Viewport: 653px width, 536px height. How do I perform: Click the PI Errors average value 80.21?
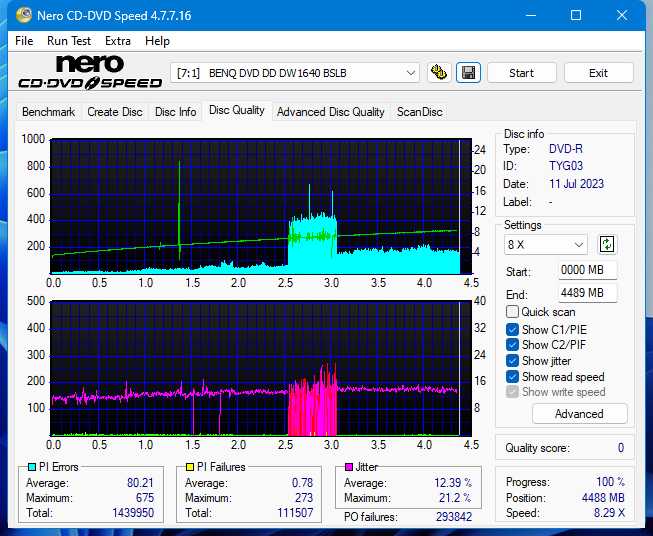tap(140, 483)
